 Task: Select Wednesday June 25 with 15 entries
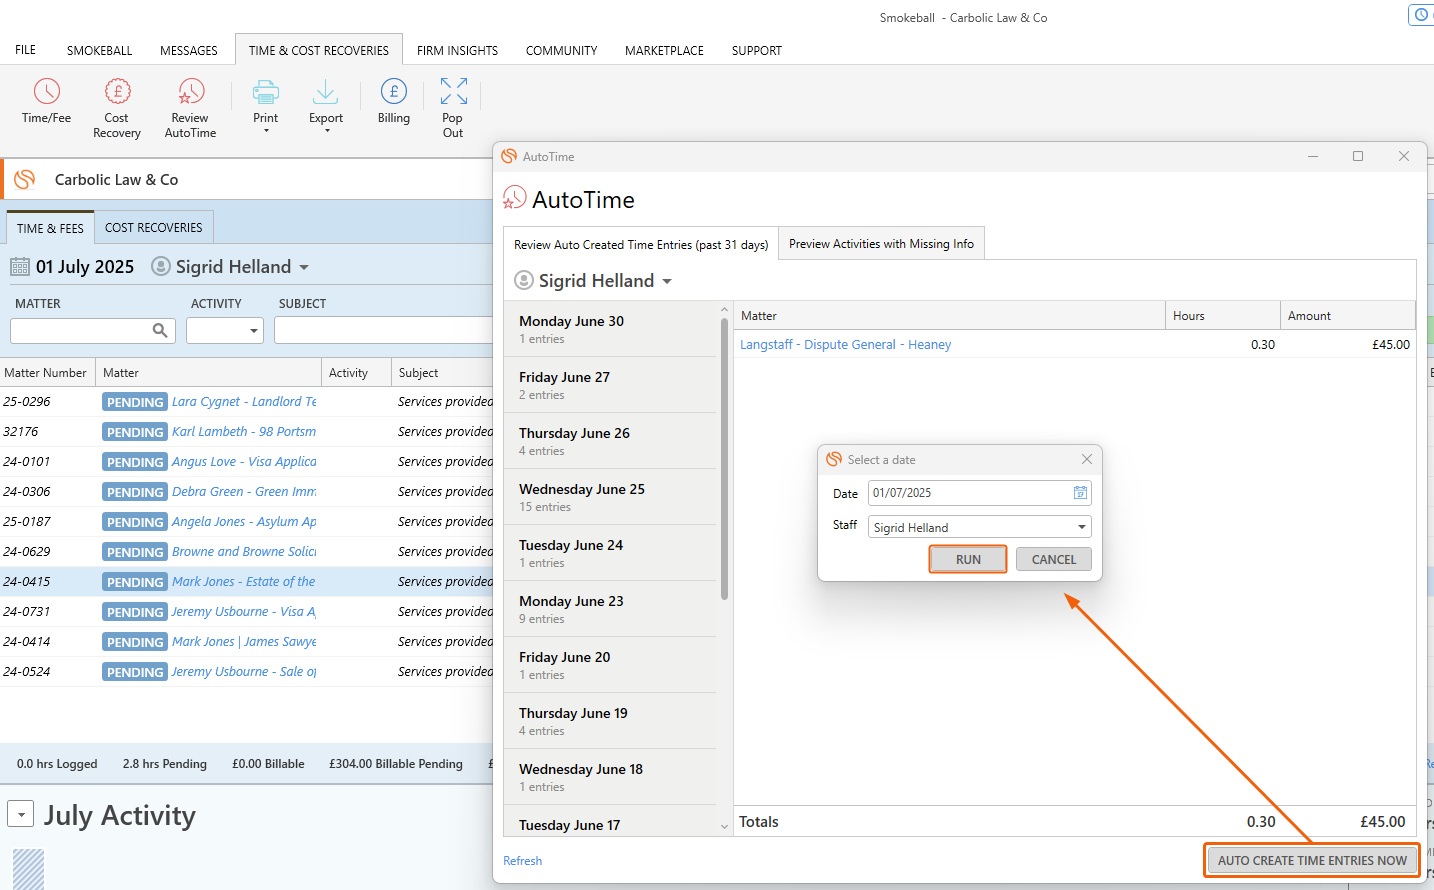click(610, 497)
